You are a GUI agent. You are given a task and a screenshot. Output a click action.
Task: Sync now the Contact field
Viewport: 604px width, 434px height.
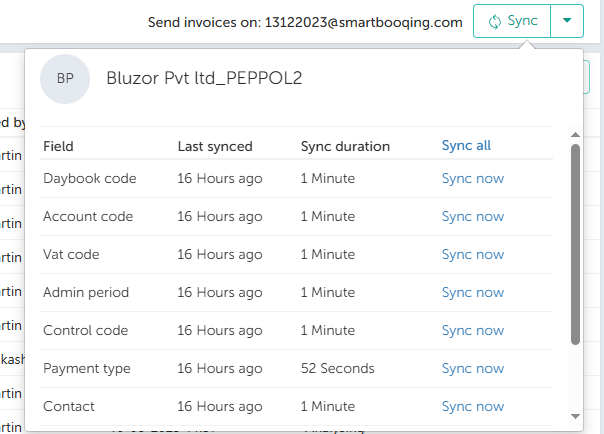pyautogui.click(x=472, y=407)
